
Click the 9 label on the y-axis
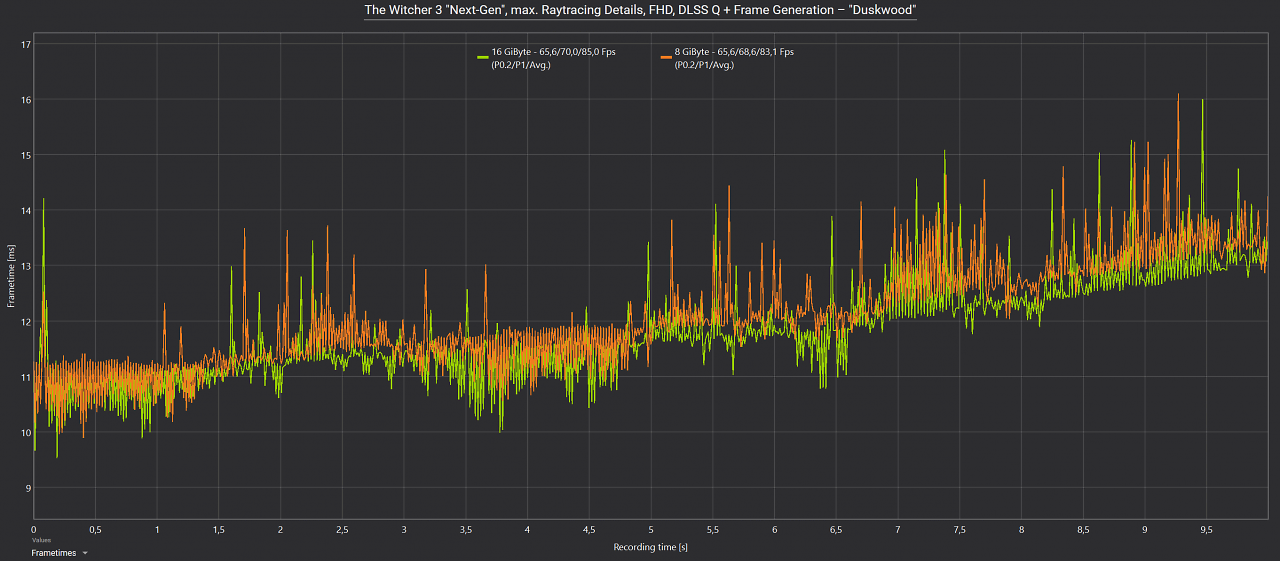tap(28, 488)
